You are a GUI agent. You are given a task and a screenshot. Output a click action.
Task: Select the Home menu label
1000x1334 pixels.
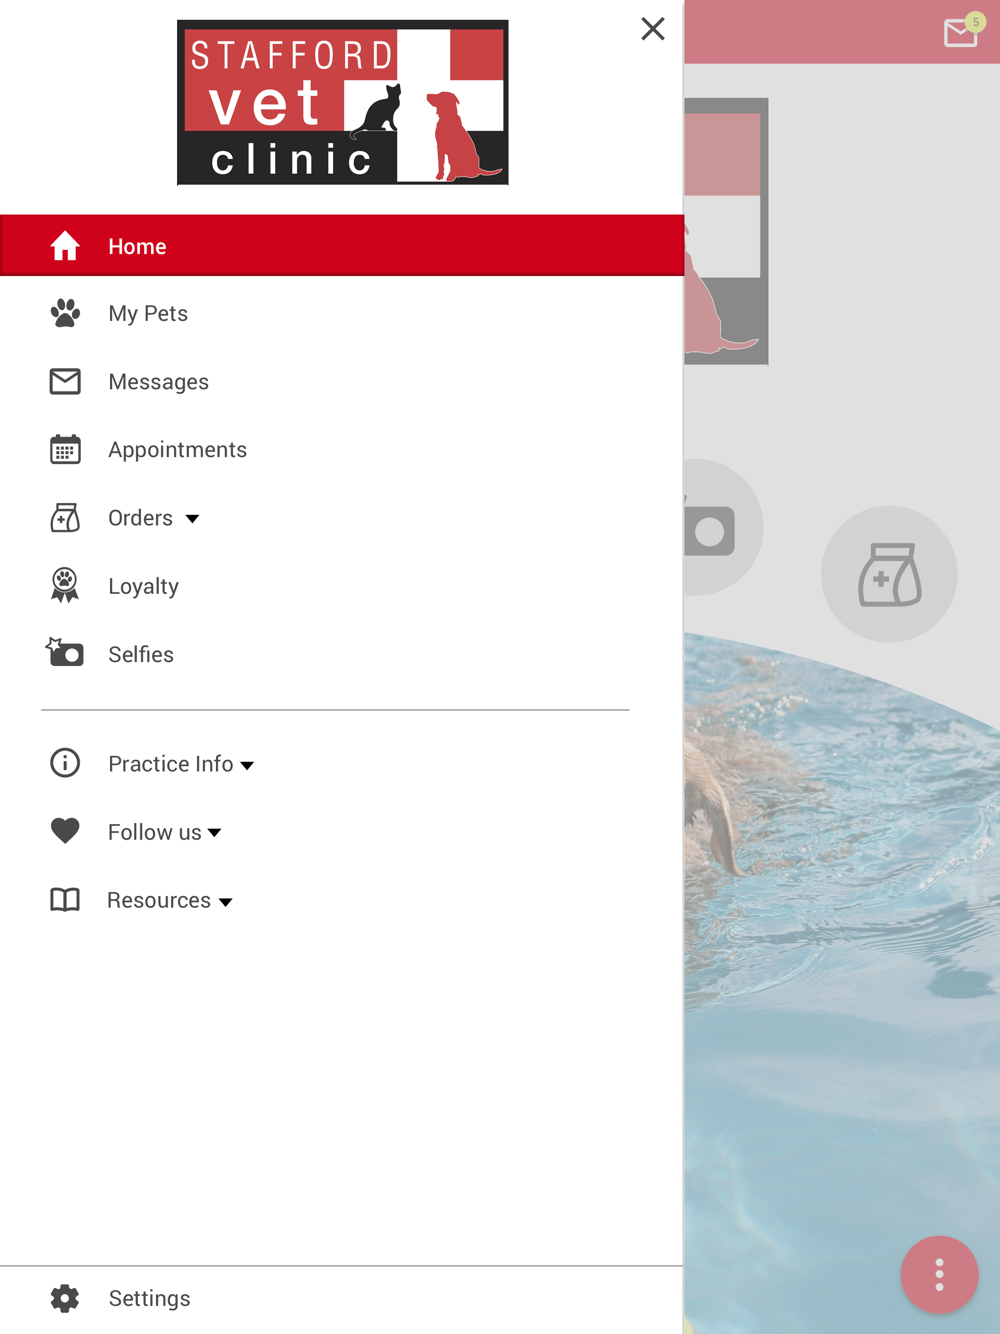(138, 247)
